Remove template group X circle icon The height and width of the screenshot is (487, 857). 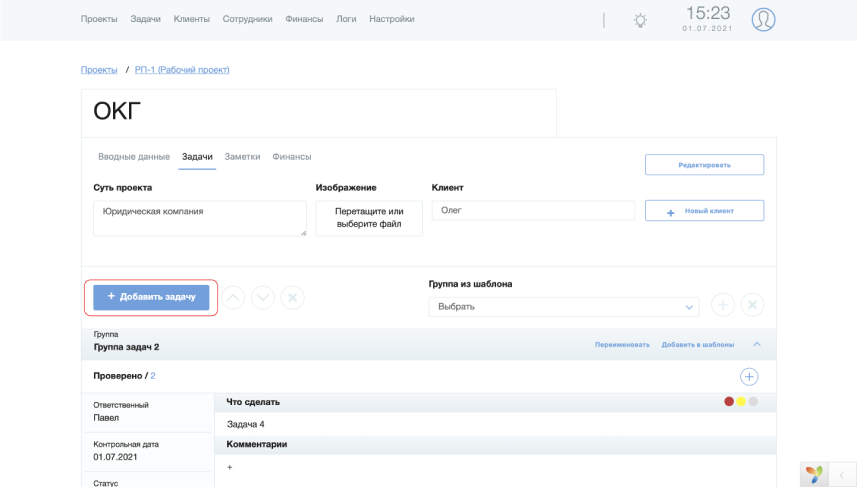pyautogui.click(x=752, y=305)
